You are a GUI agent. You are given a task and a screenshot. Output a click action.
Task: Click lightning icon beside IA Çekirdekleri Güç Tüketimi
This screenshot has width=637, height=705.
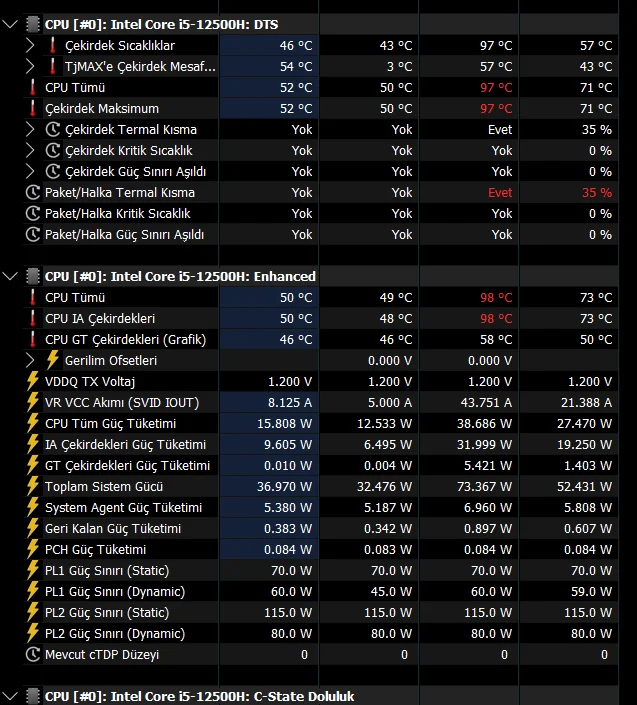coord(32,444)
